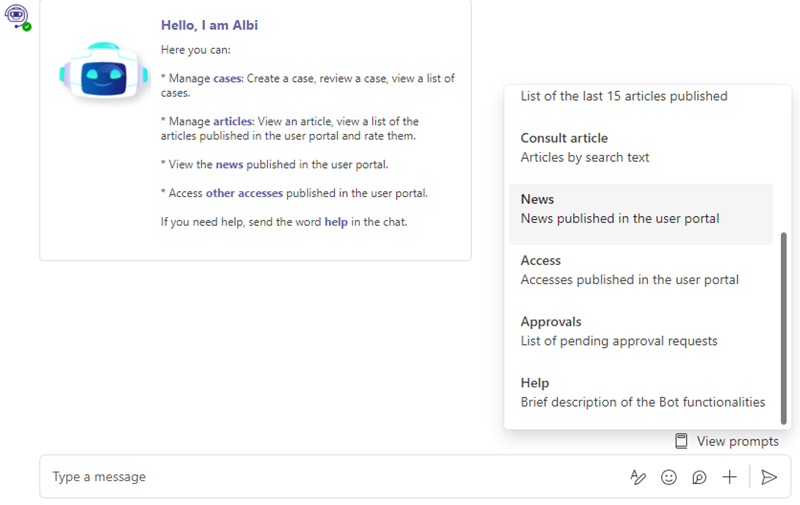Follow the other accesses link
Screen dimensions: 800x505
click(244, 193)
